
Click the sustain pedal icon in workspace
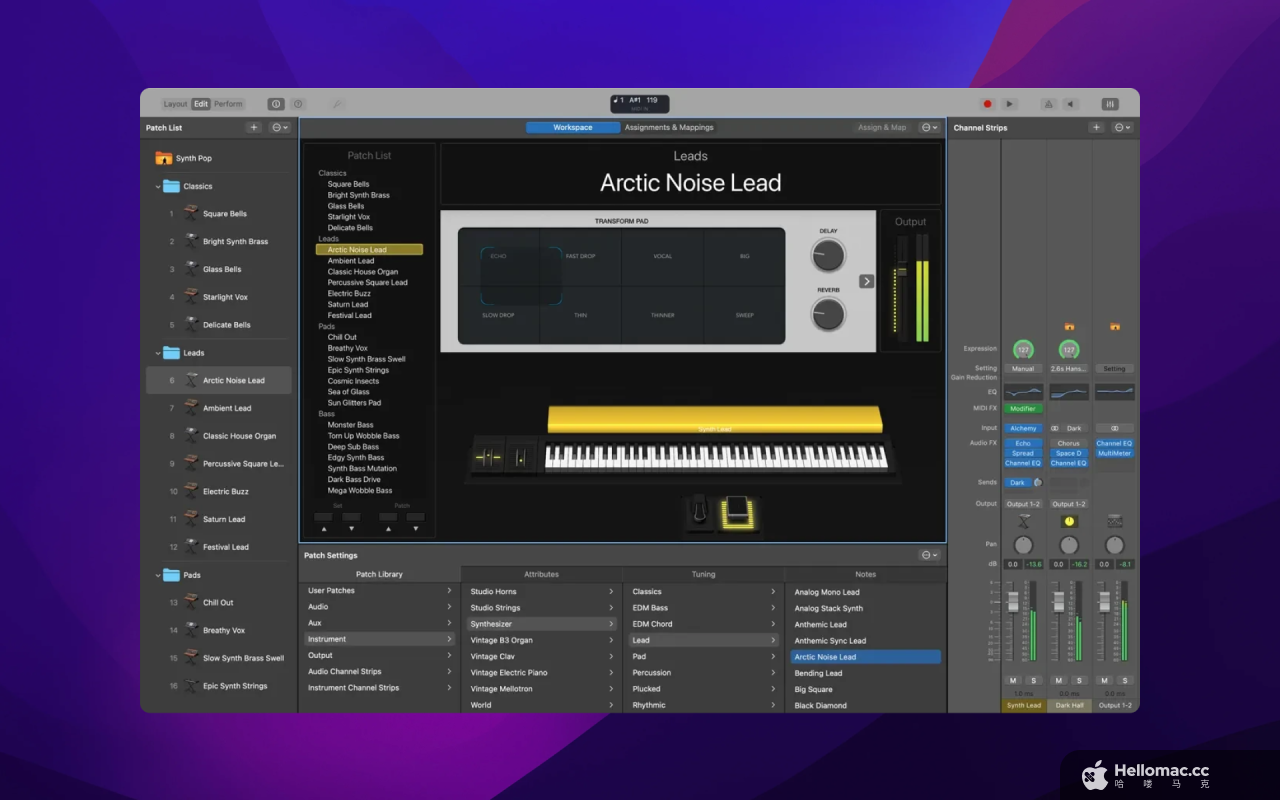point(700,512)
